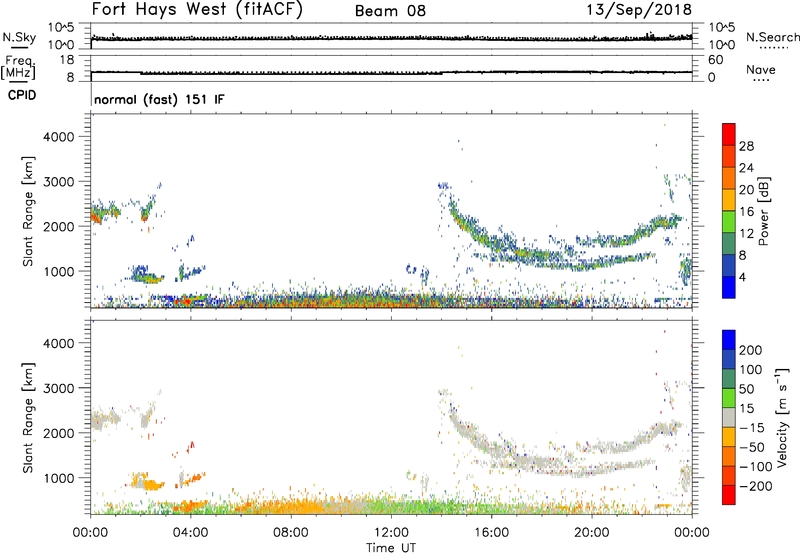This screenshot has height=554, width=800.
Task: Click the "12:00" time axis label
Action: pos(391,533)
